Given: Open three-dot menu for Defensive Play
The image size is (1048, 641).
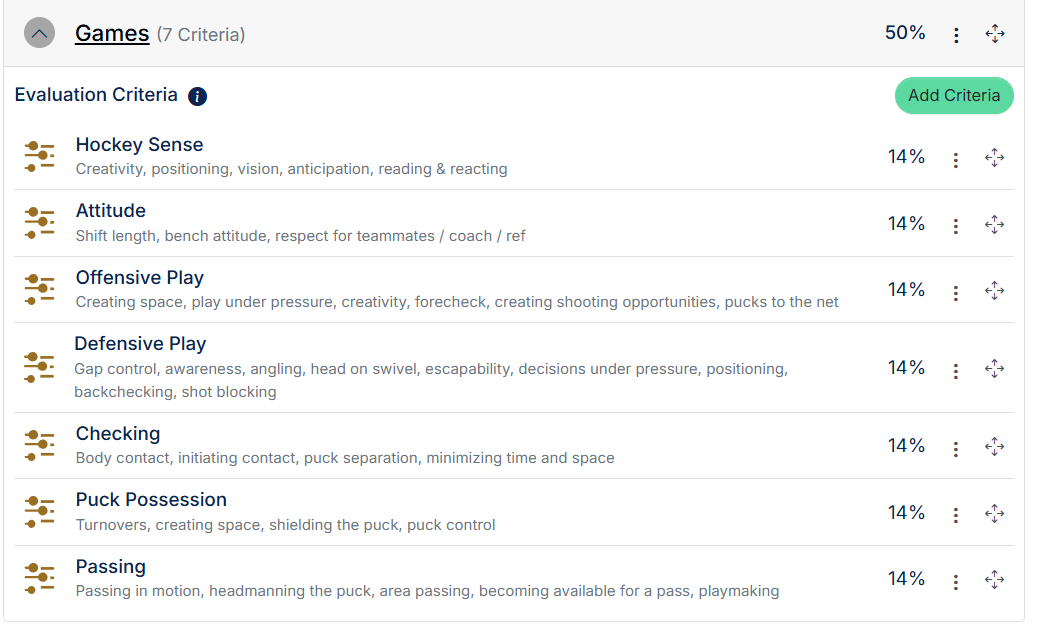Looking at the screenshot, I should point(956,371).
